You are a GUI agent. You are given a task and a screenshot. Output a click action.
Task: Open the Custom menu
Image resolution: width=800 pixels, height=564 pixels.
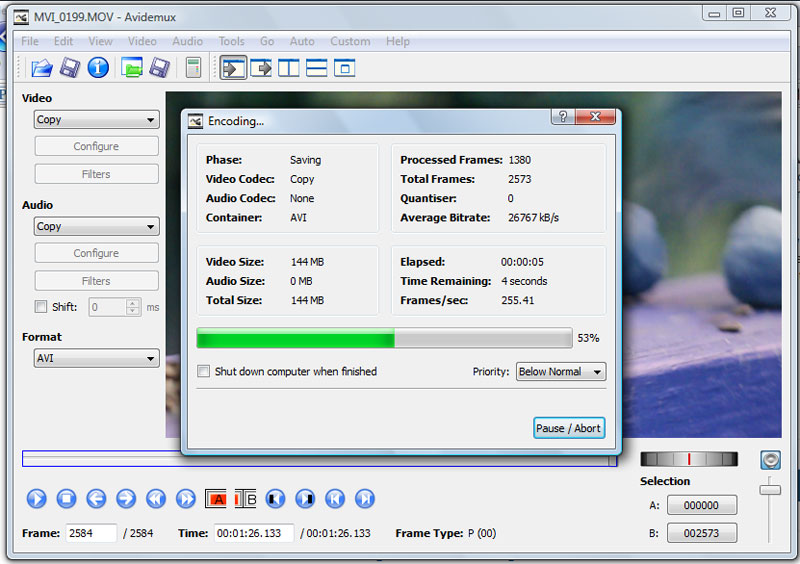click(350, 41)
